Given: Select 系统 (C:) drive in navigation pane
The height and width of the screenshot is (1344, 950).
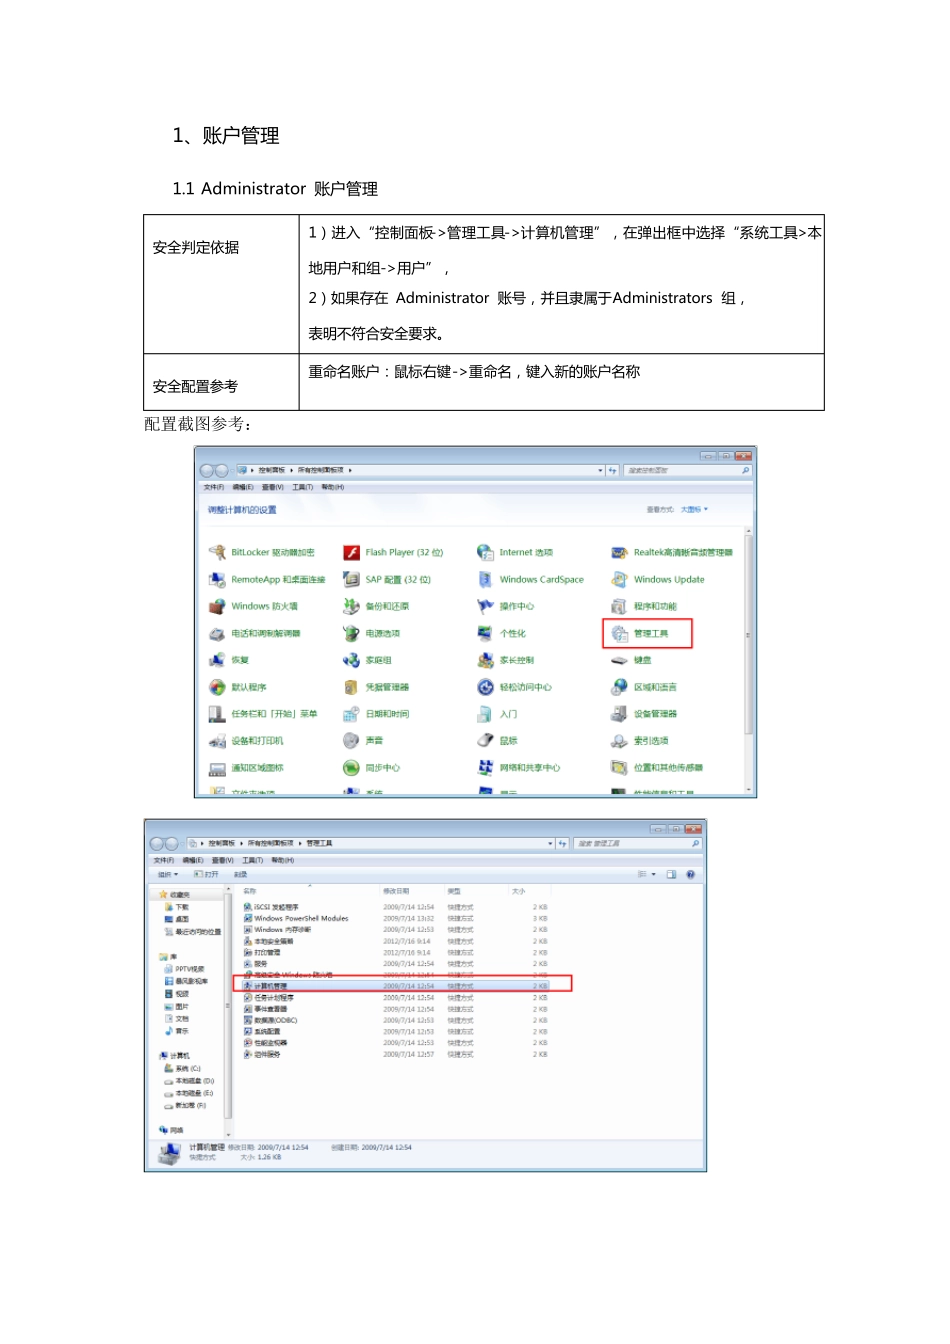Looking at the screenshot, I should 182,1068.
